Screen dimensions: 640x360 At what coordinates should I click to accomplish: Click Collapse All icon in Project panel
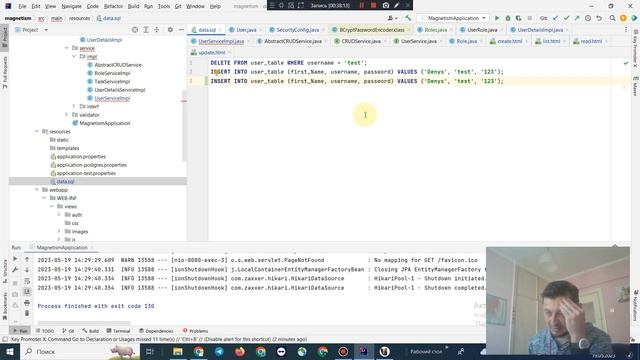(x=156, y=30)
